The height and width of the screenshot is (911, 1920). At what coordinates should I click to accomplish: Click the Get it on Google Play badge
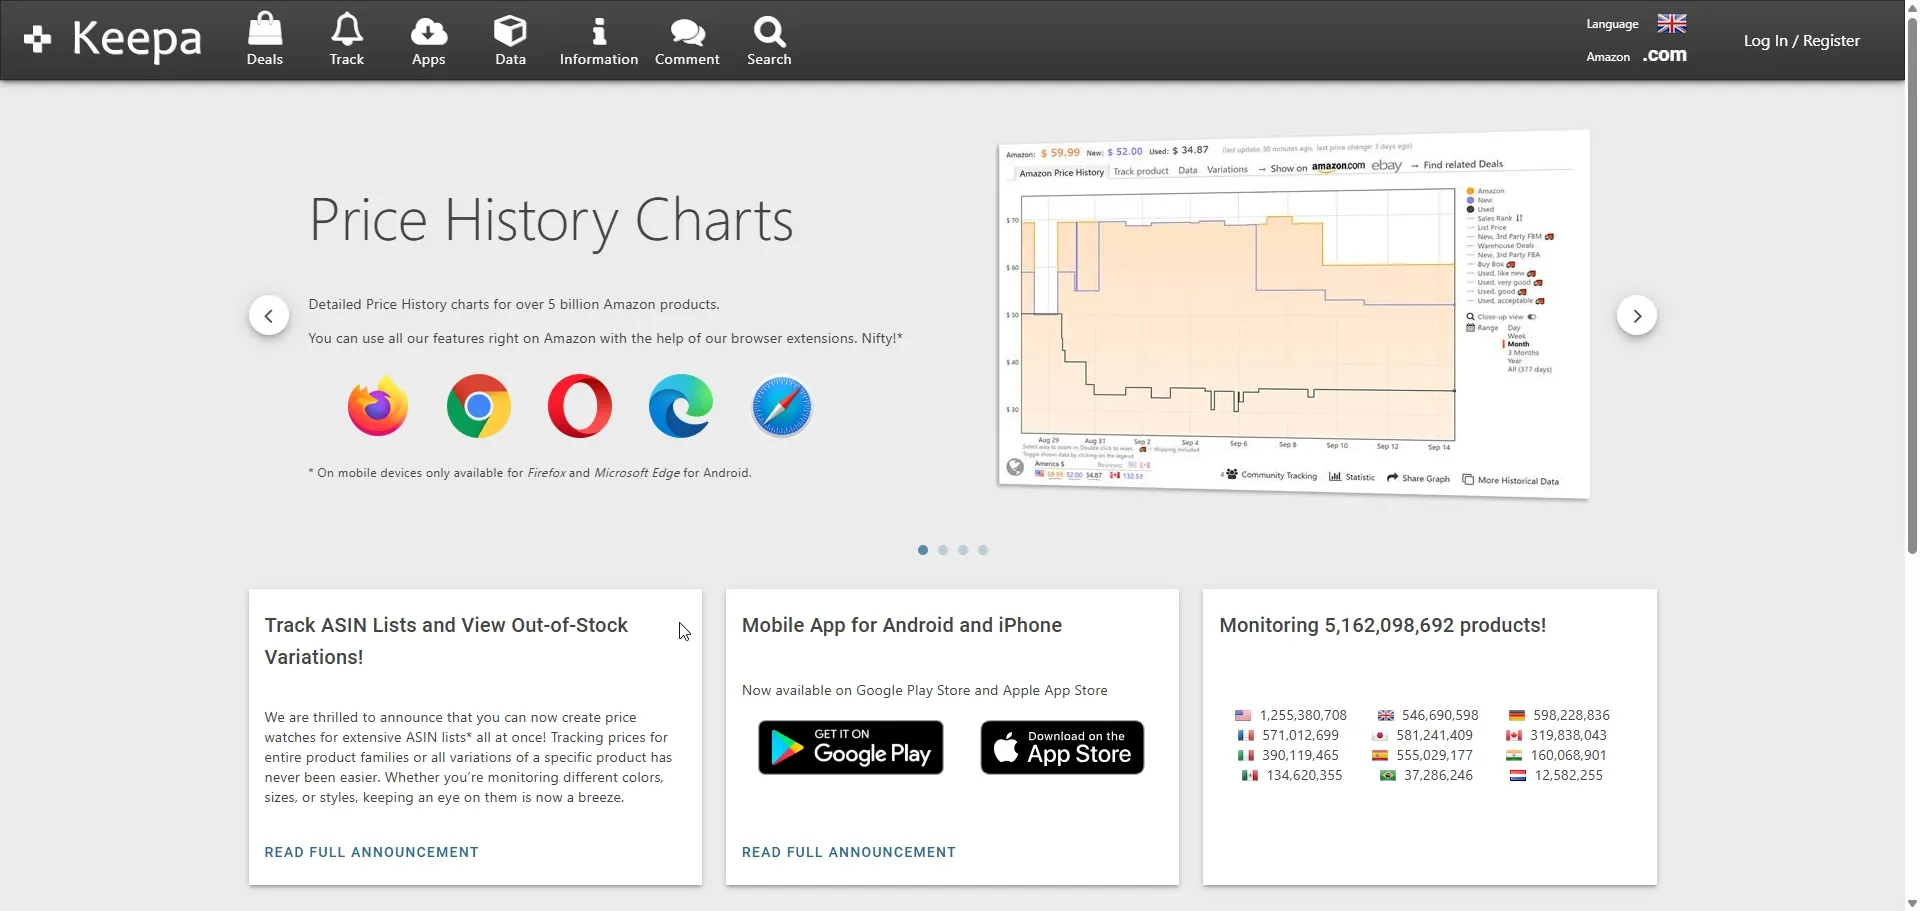[x=850, y=747]
